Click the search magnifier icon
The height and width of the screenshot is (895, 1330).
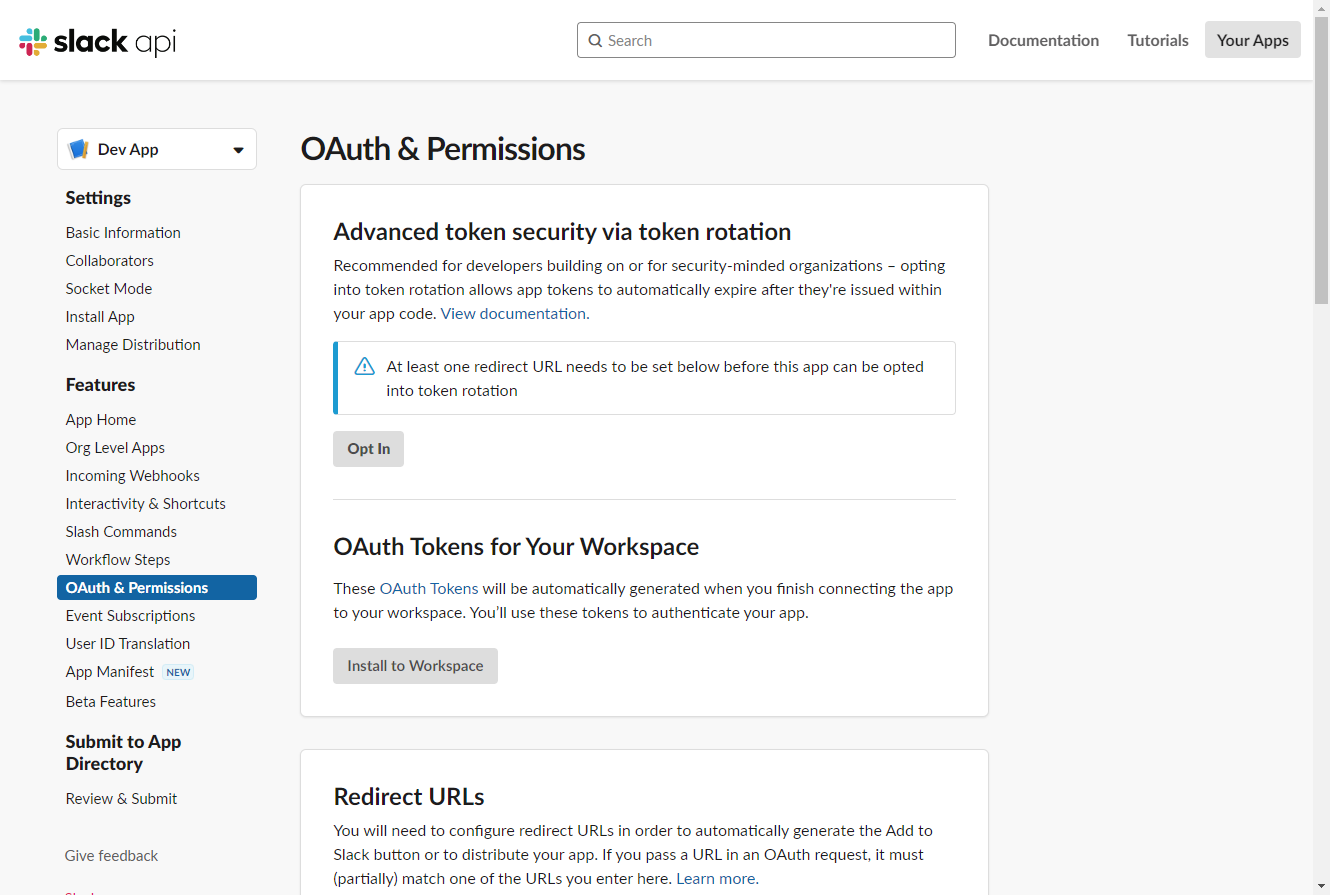[x=596, y=41]
